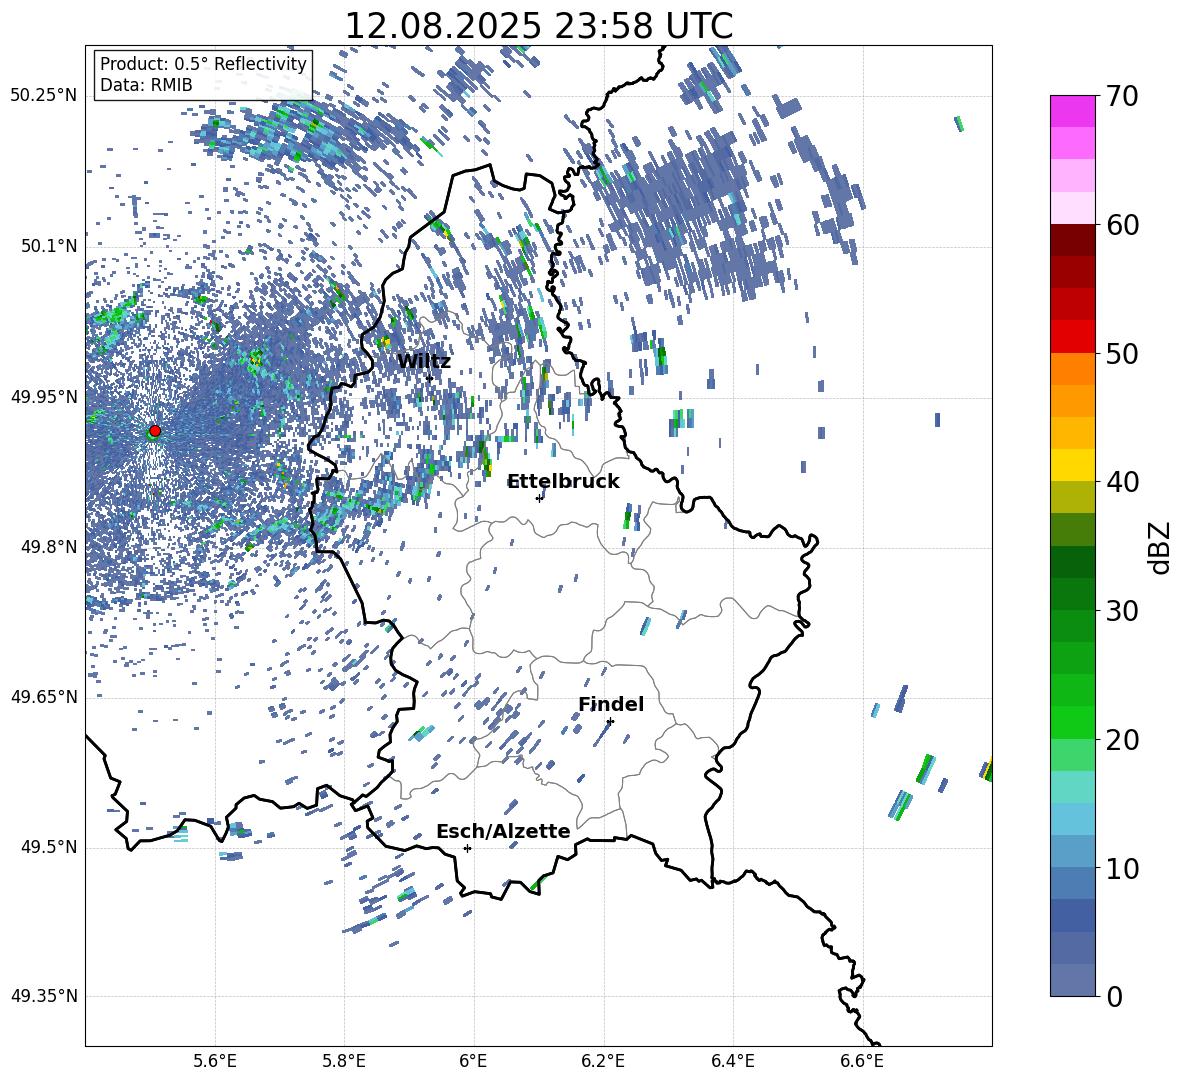Viewport: 1184px width, 1081px height.
Task: Click the 50.1°N latitude label
Action: (x=50, y=246)
